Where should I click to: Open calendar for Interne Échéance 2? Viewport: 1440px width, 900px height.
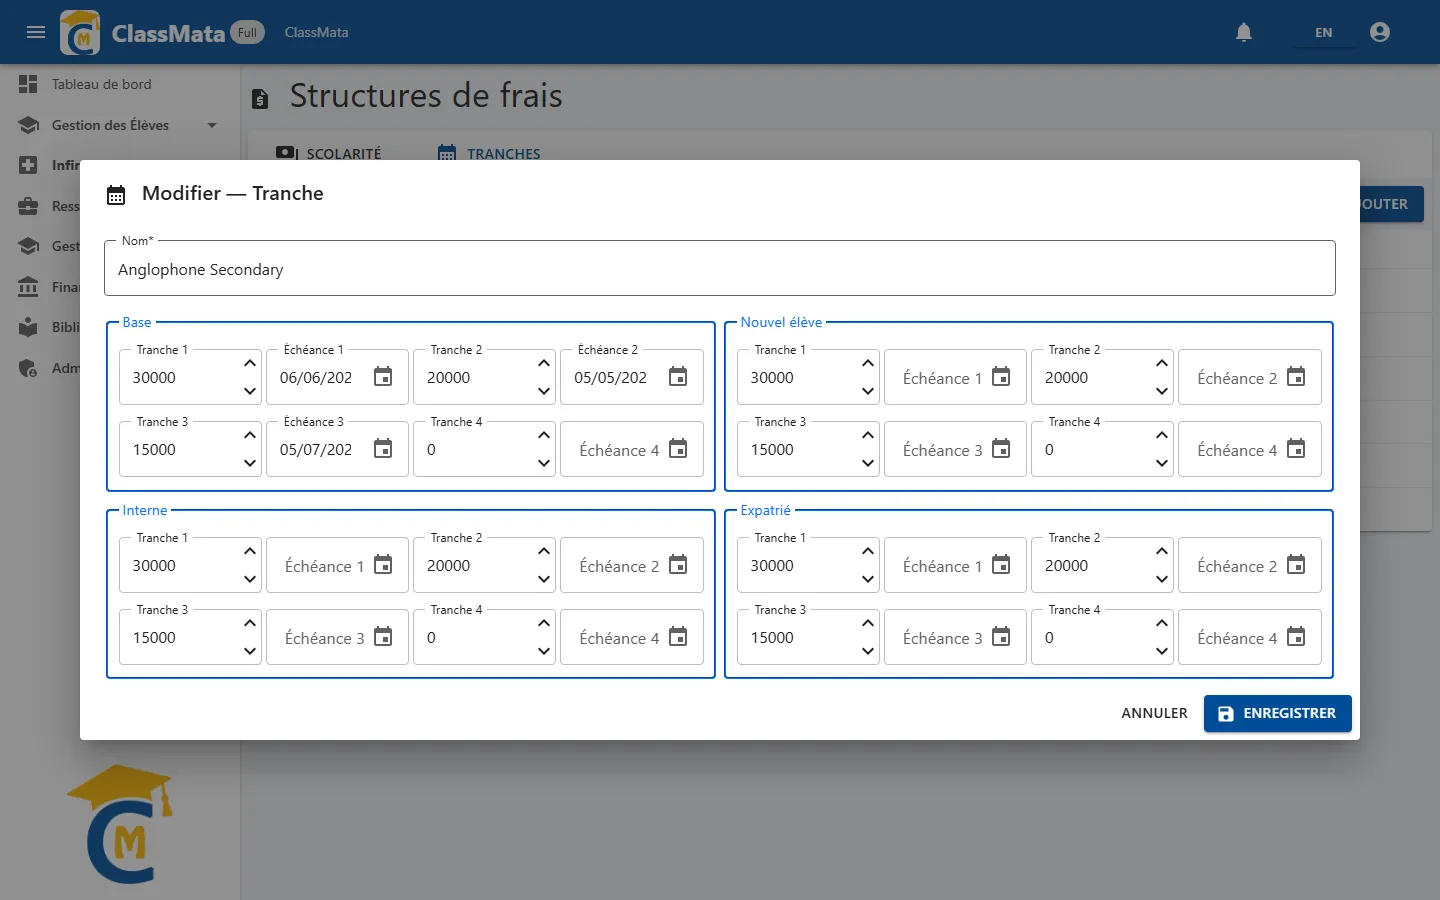click(678, 565)
